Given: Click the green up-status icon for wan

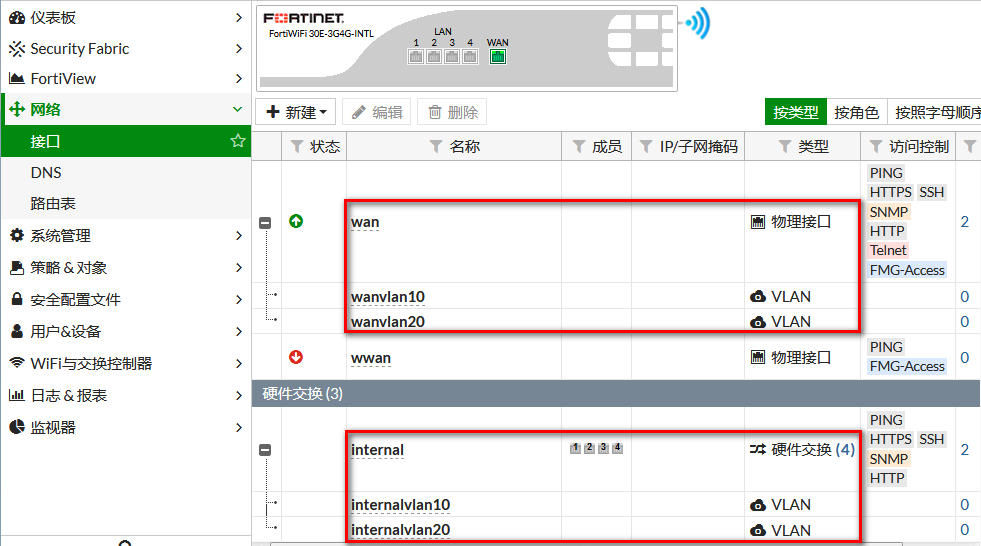Looking at the screenshot, I should pyautogui.click(x=296, y=221).
